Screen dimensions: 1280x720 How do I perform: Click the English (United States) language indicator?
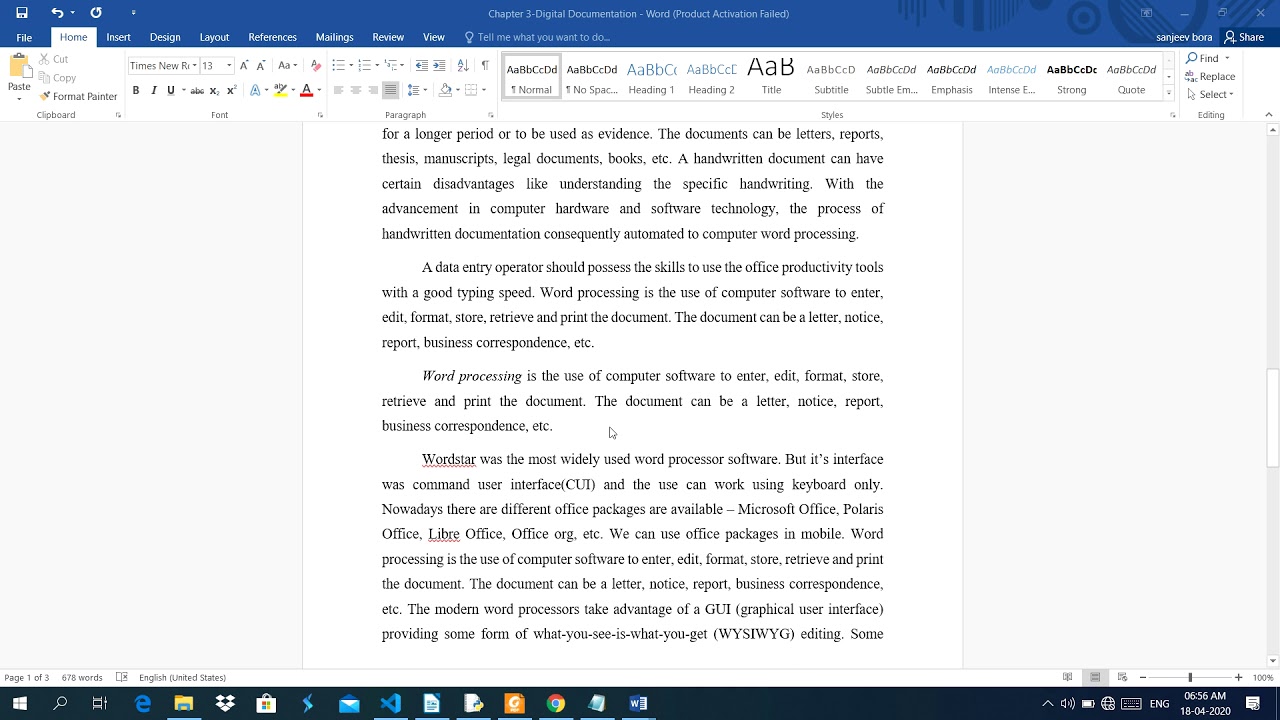[x=182, y=677]
